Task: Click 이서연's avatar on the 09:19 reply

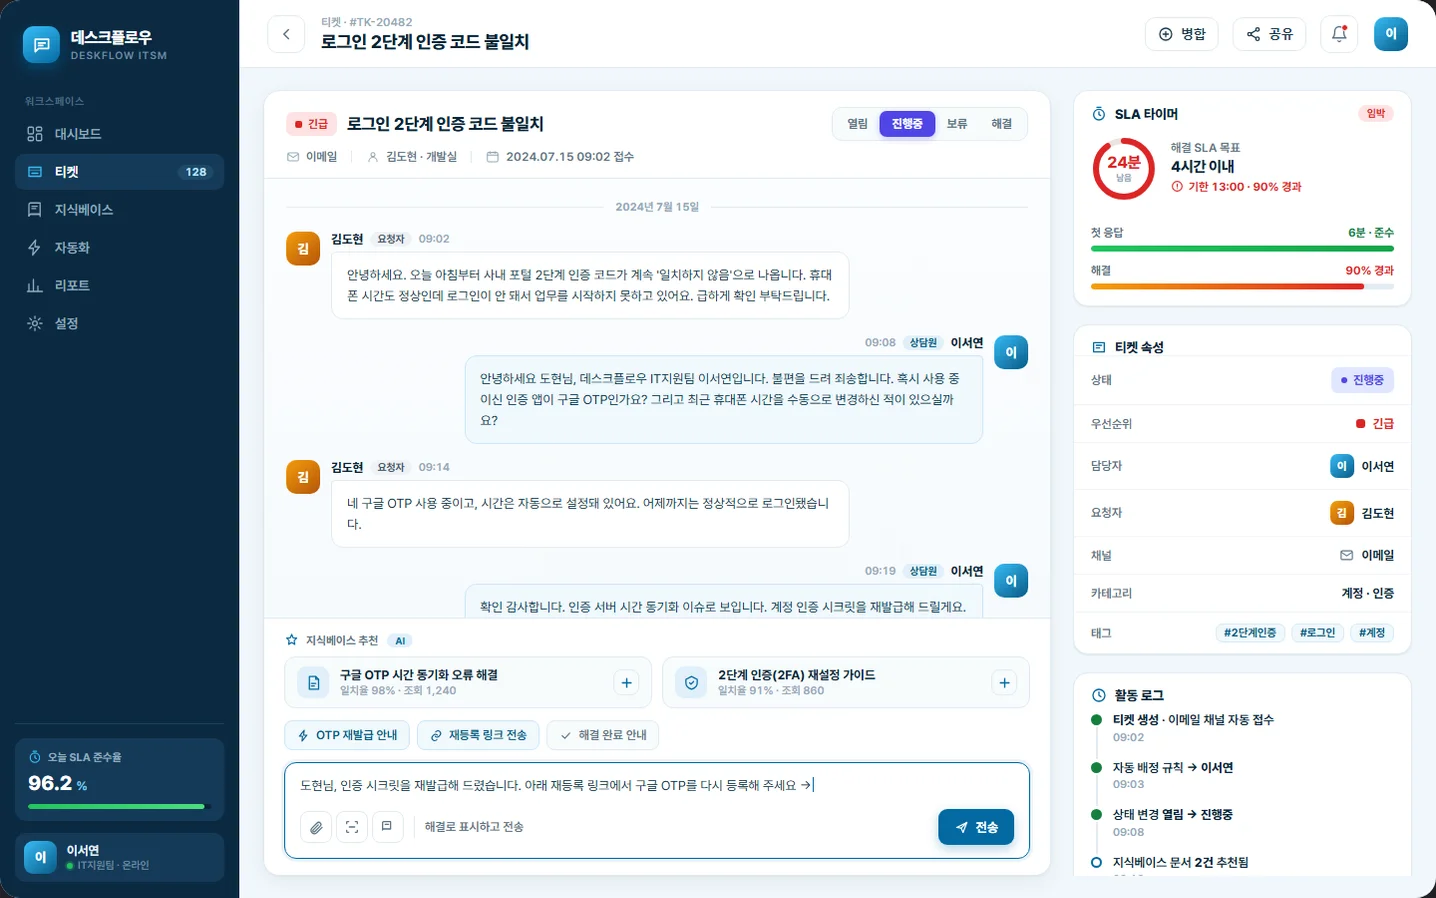Action: coord(1011,581)
